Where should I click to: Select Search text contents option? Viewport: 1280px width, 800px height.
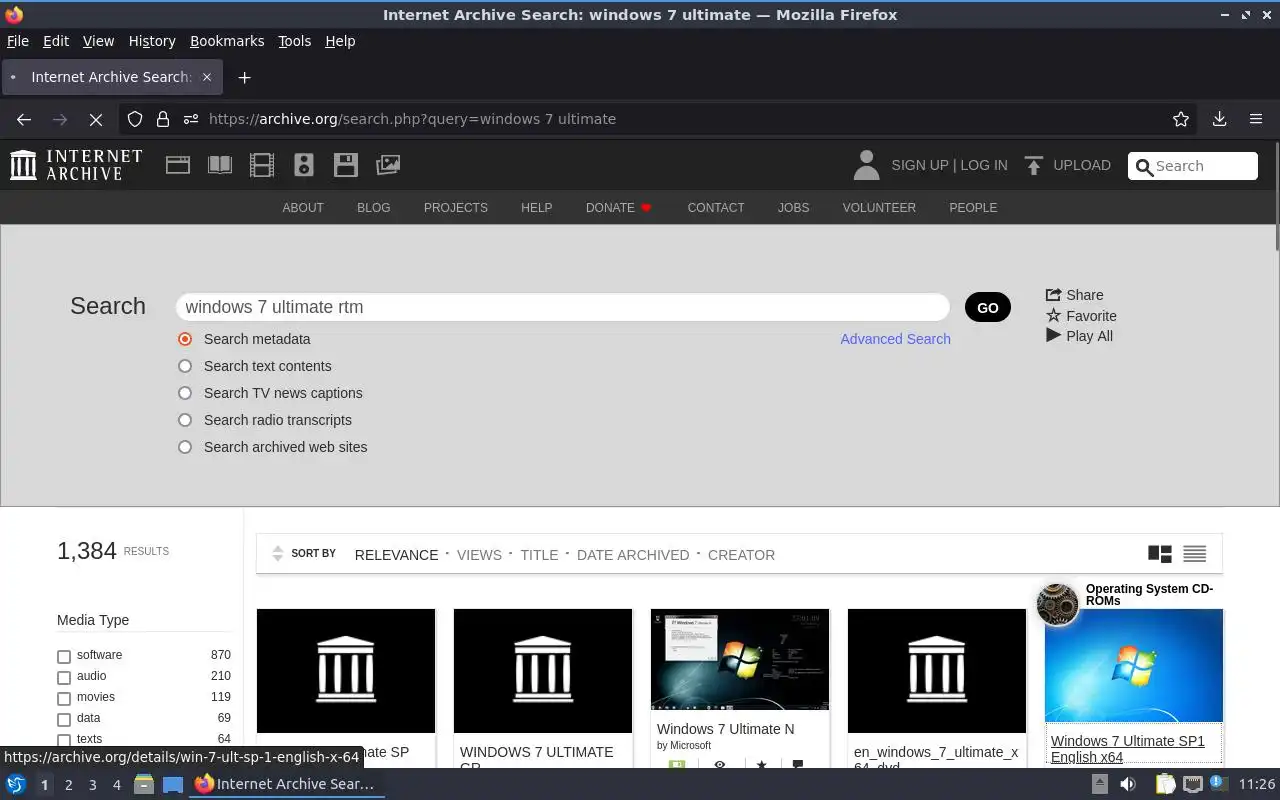(185, 366)
